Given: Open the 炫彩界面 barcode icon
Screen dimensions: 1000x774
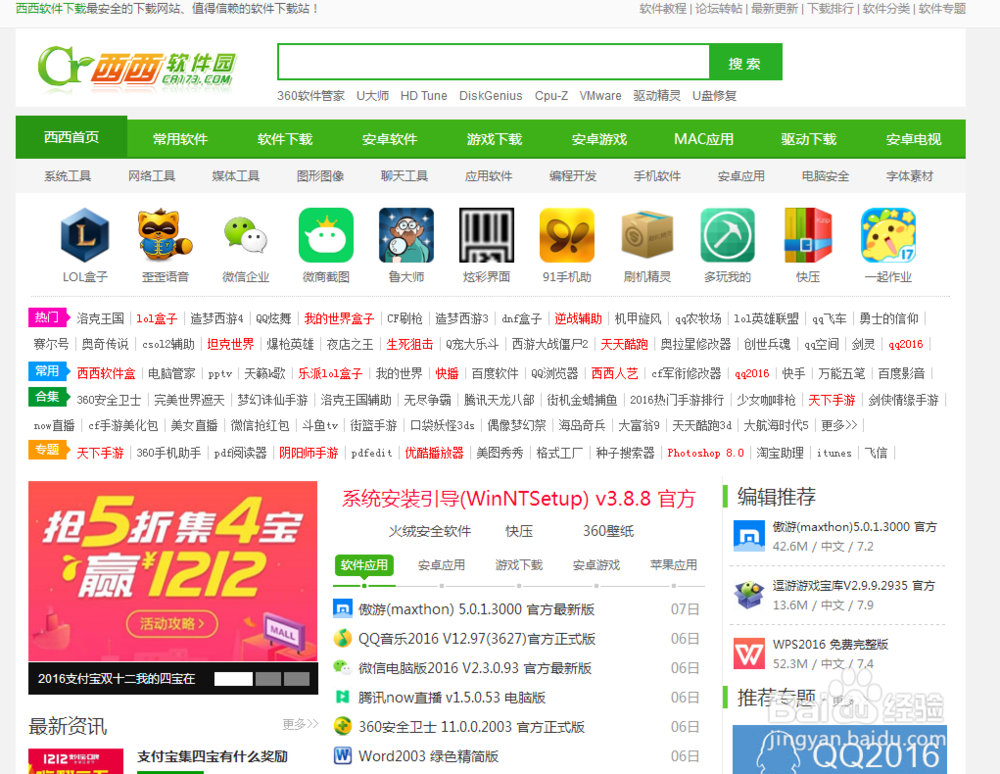Looking at the screenshot, I should (x=487, y=235).
